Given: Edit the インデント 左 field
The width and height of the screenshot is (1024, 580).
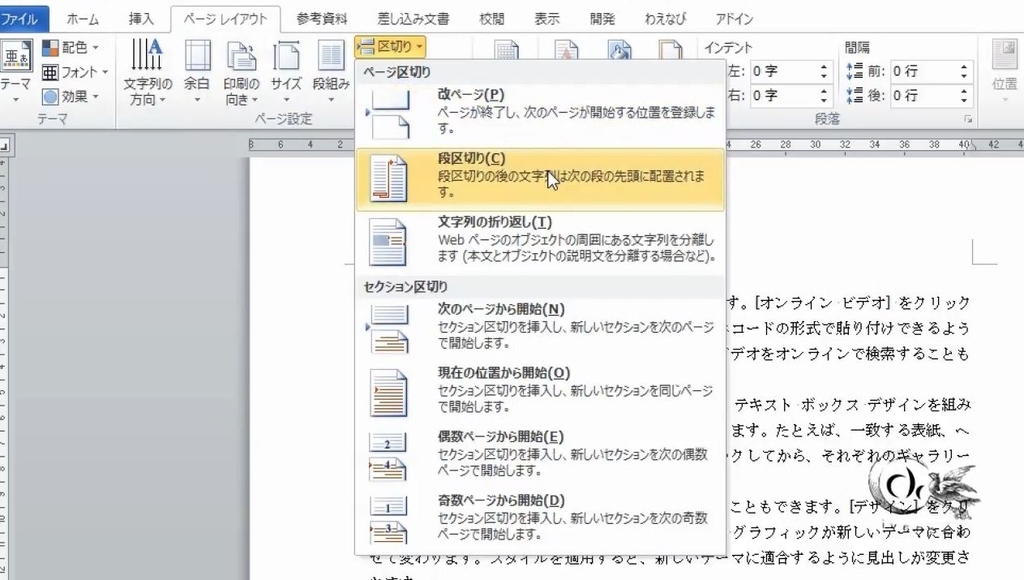Looking at the screenshot, I should (x=782, y=71).
